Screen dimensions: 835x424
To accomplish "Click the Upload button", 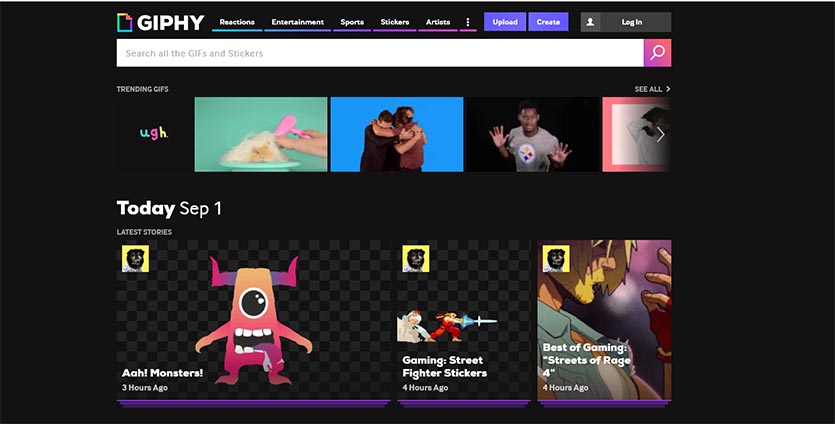I will coord(505,22).
